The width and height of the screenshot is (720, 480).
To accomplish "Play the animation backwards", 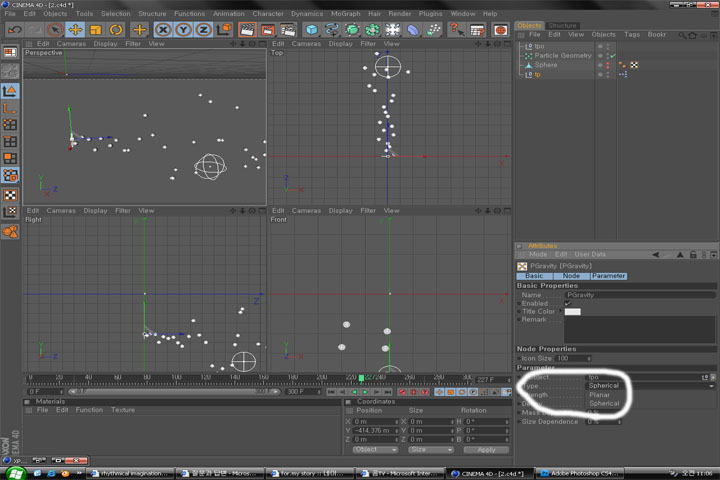I will pos(354,392).
